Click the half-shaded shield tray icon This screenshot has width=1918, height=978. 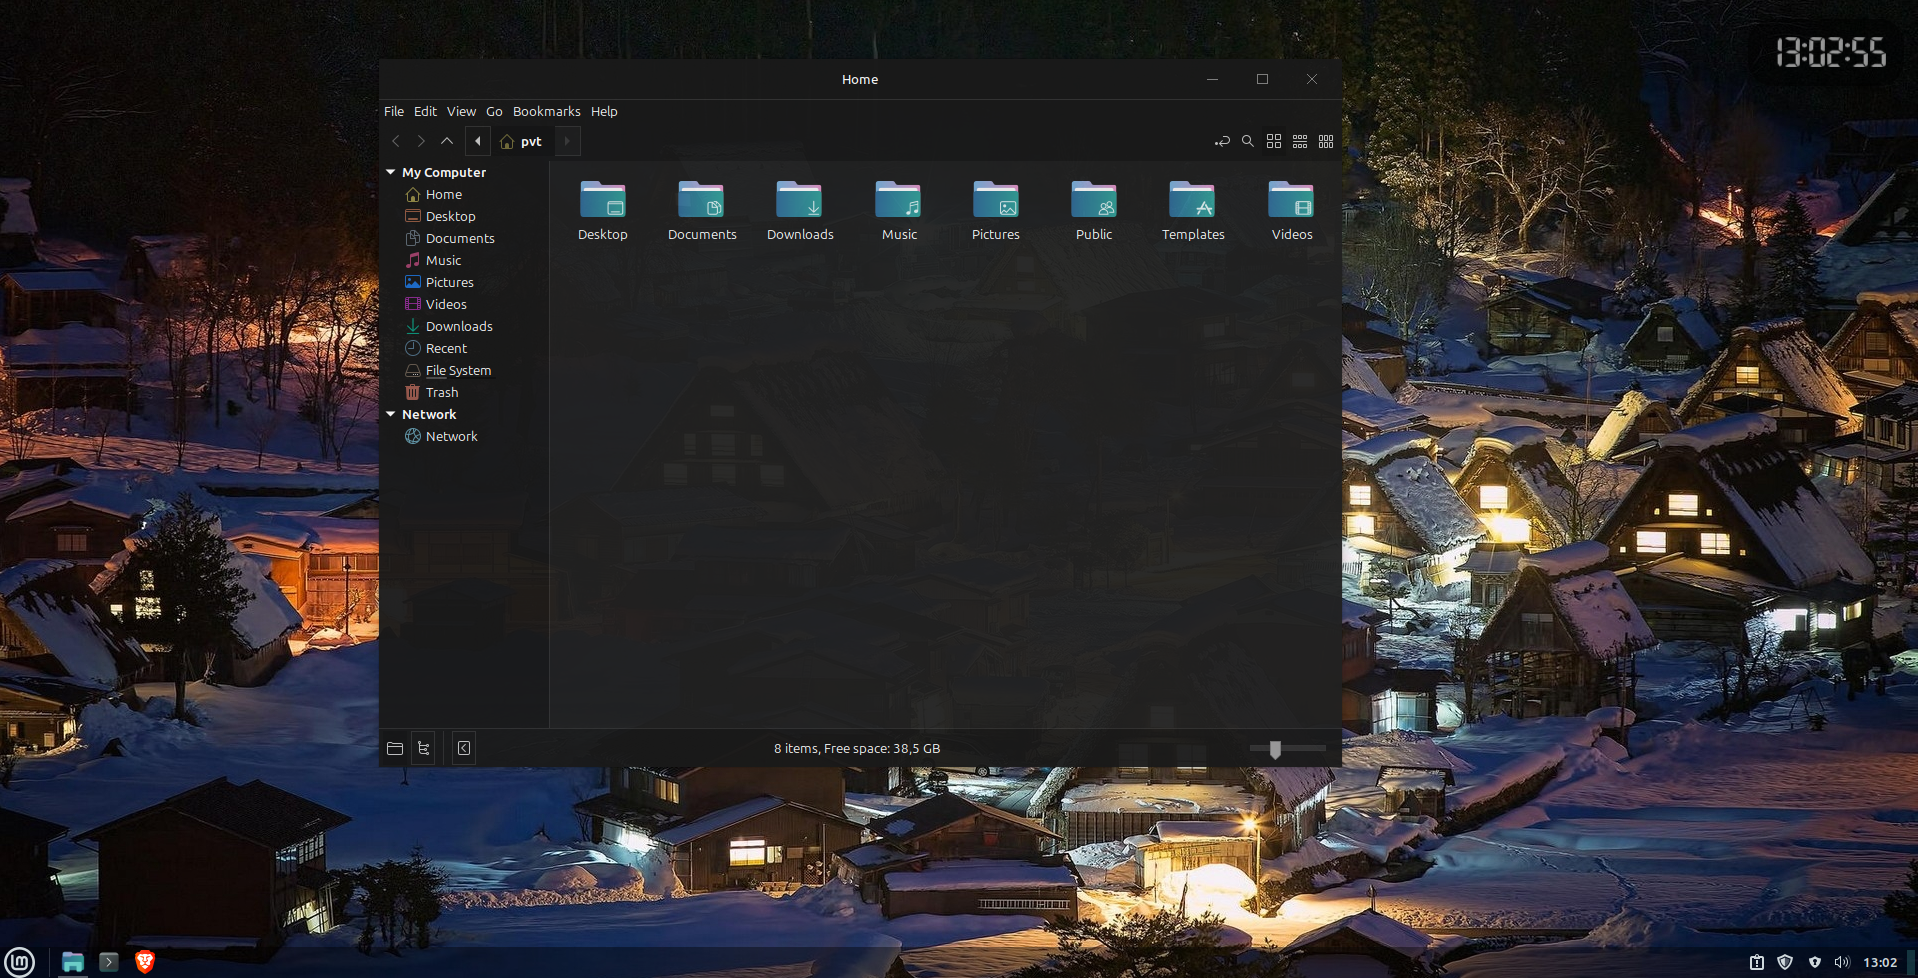(x=1785, y=962)
